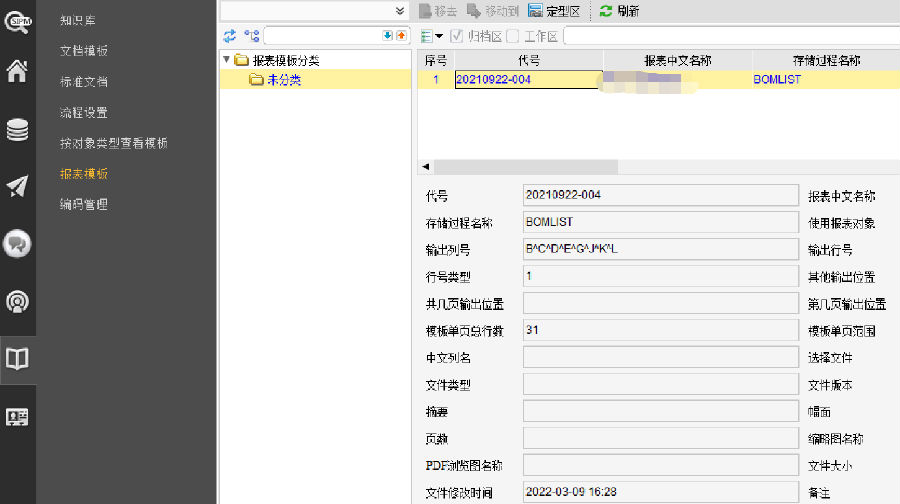Click the top-left combo box field
Viewport: 900px width, 504px height.
click(315, 10)
